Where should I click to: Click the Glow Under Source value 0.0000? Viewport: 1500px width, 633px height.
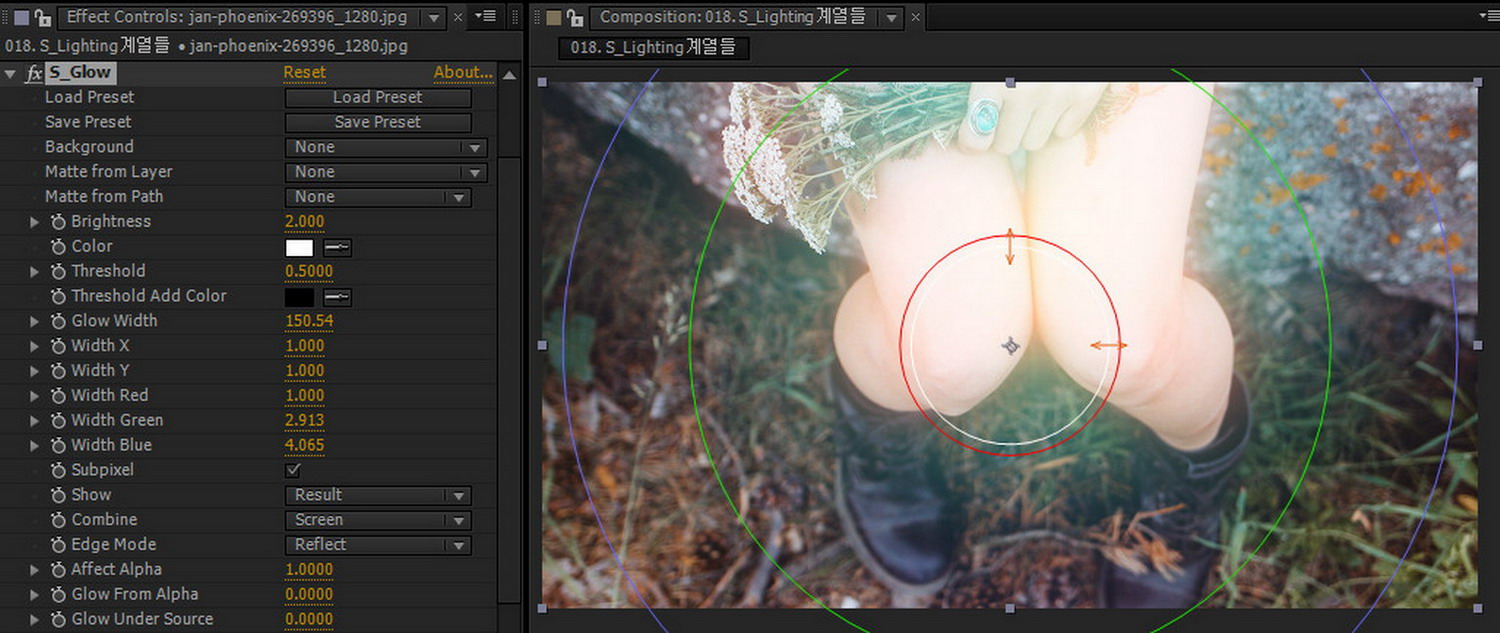click(309, 619)
